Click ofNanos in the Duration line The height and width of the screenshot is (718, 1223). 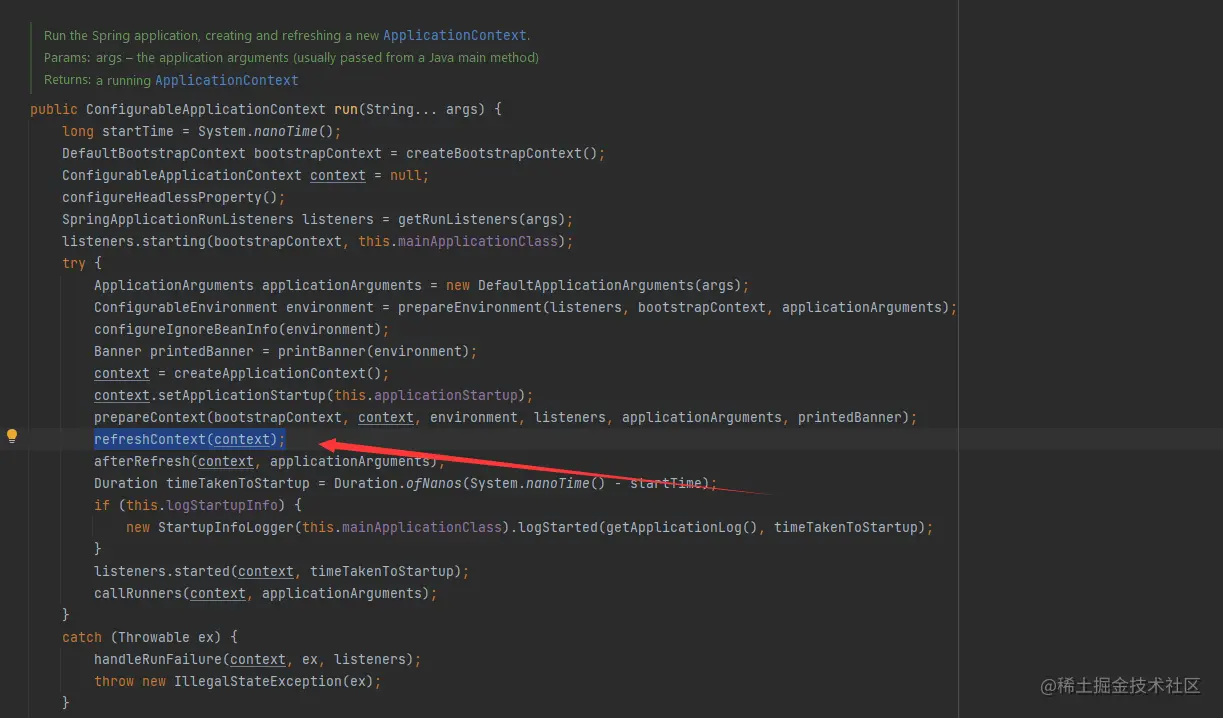click(434, 483)
